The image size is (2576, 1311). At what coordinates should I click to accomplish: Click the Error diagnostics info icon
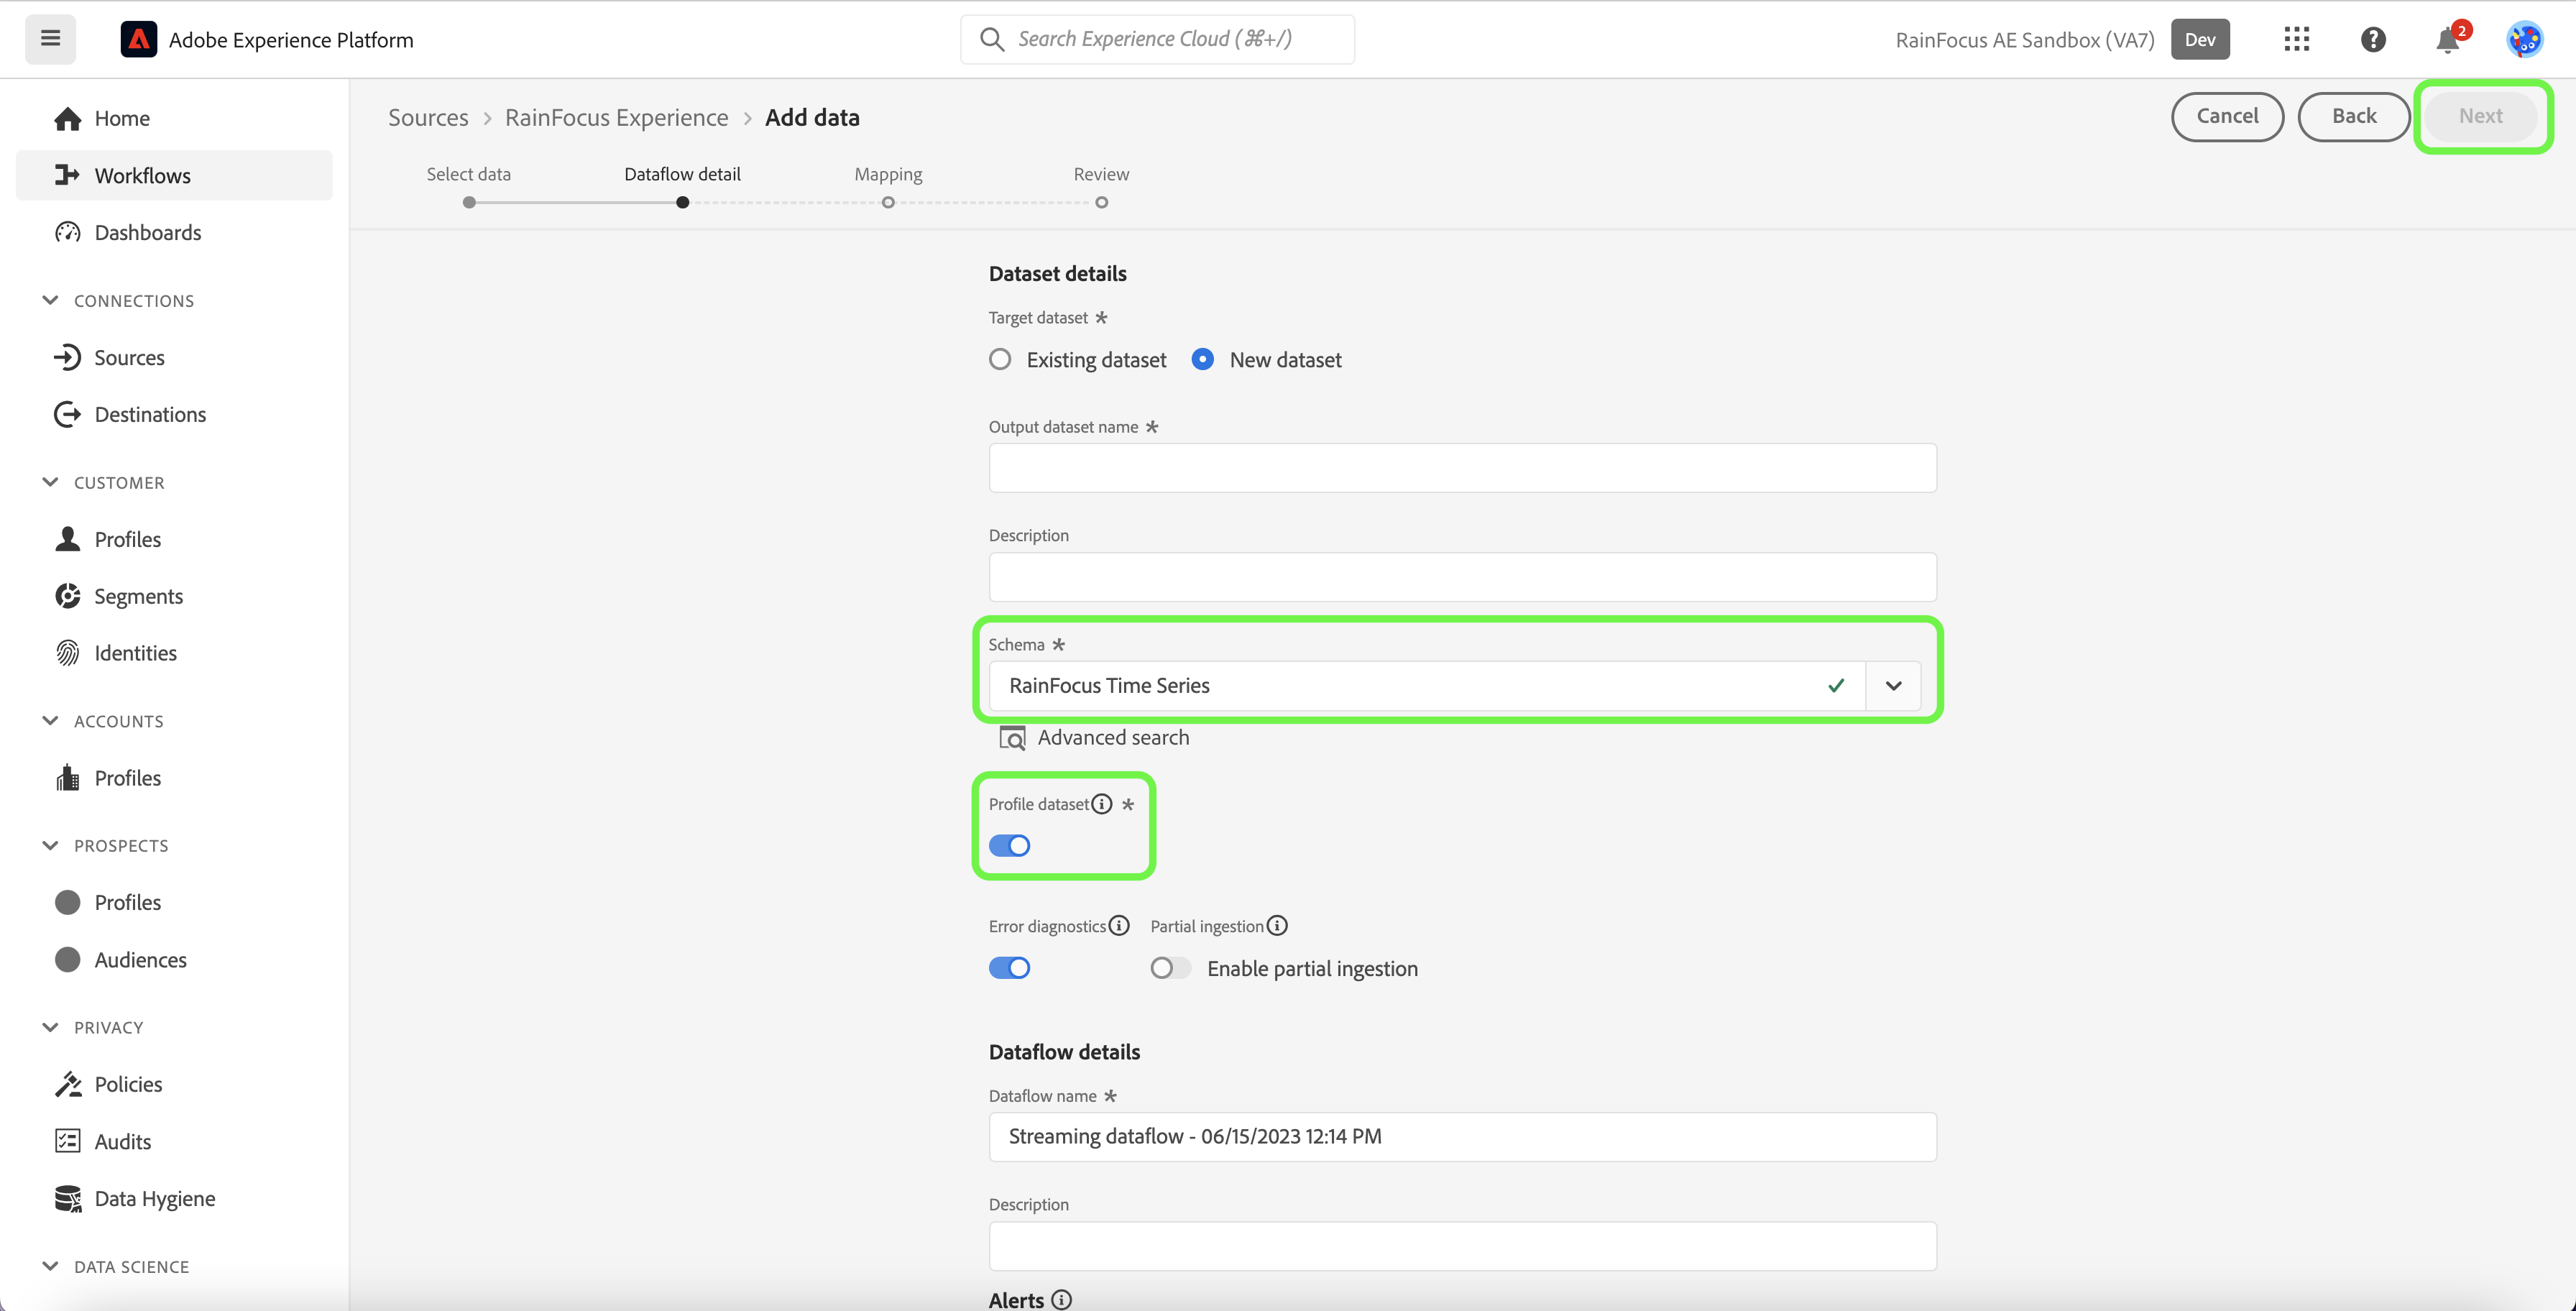coord(1119,926)
